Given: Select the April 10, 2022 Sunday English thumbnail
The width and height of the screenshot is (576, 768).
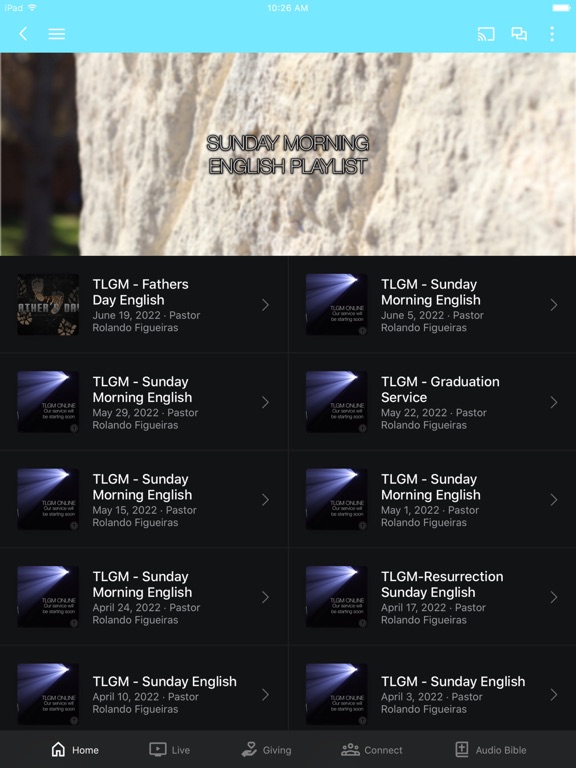Looking at the screenshot, I should 48,694.
